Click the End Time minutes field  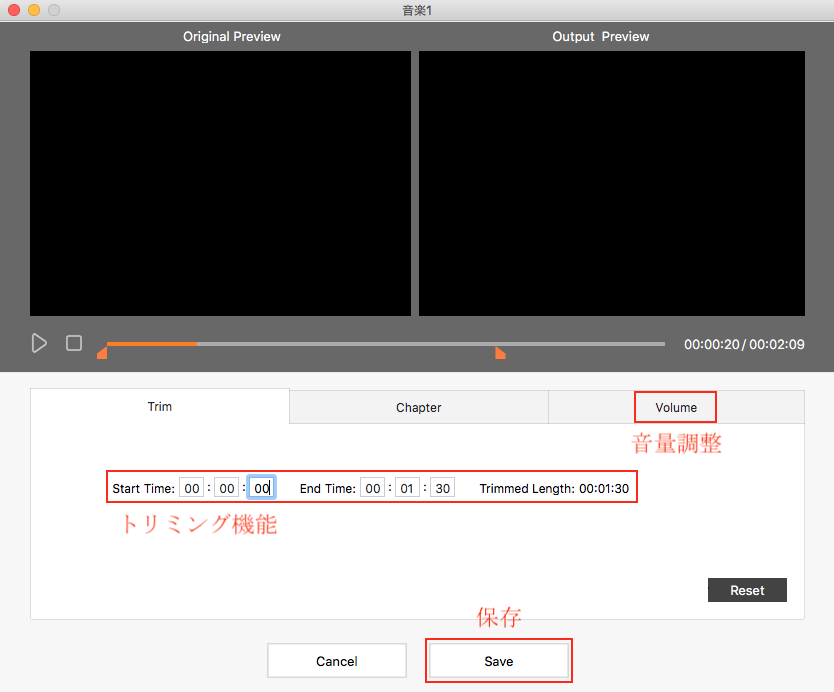[x=407, y=488]
